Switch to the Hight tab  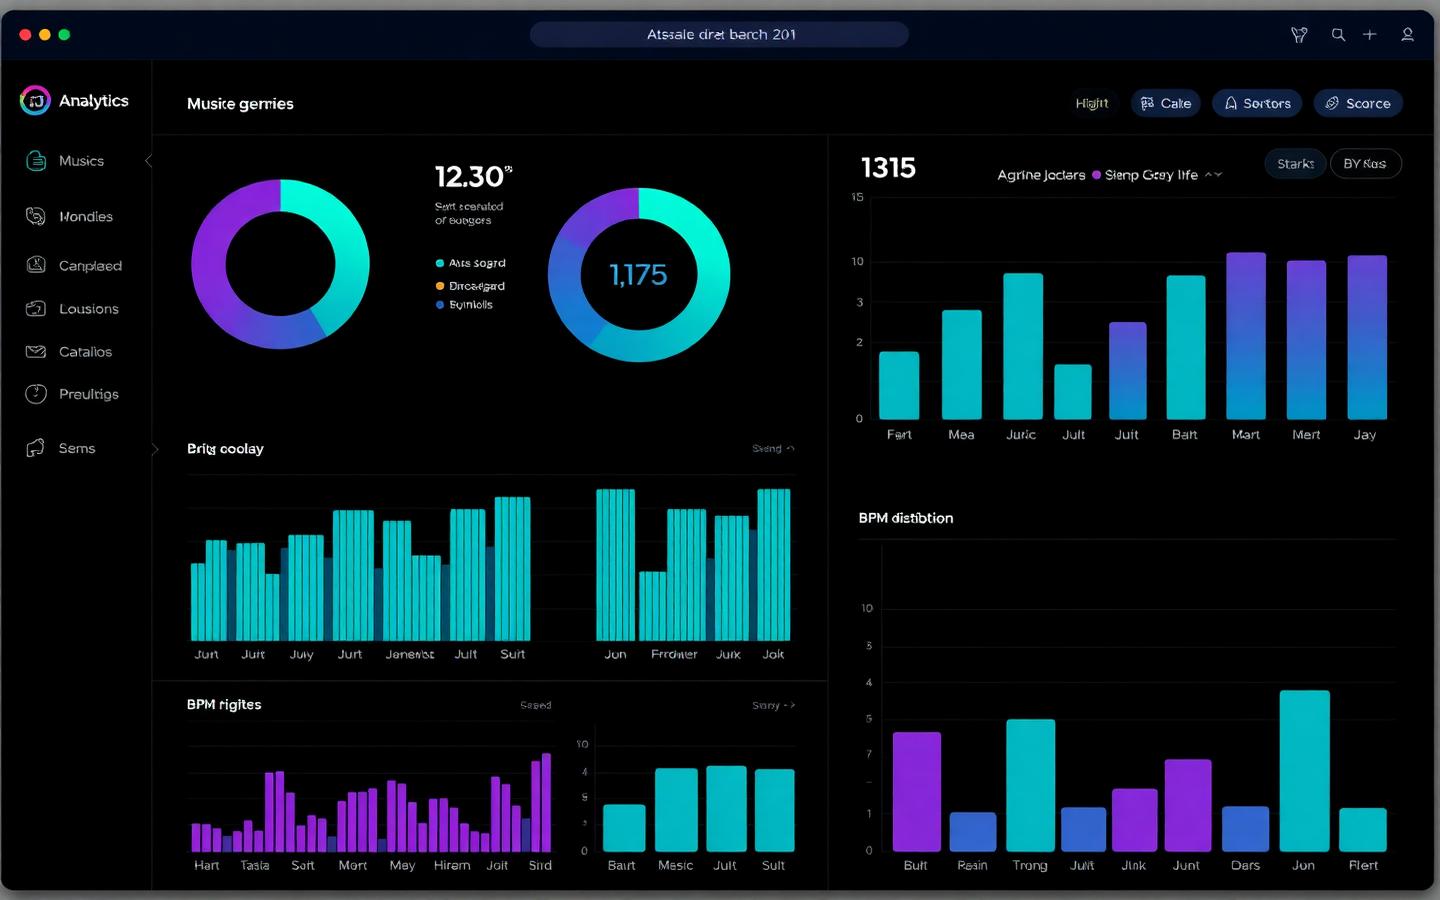[1092, 103]
